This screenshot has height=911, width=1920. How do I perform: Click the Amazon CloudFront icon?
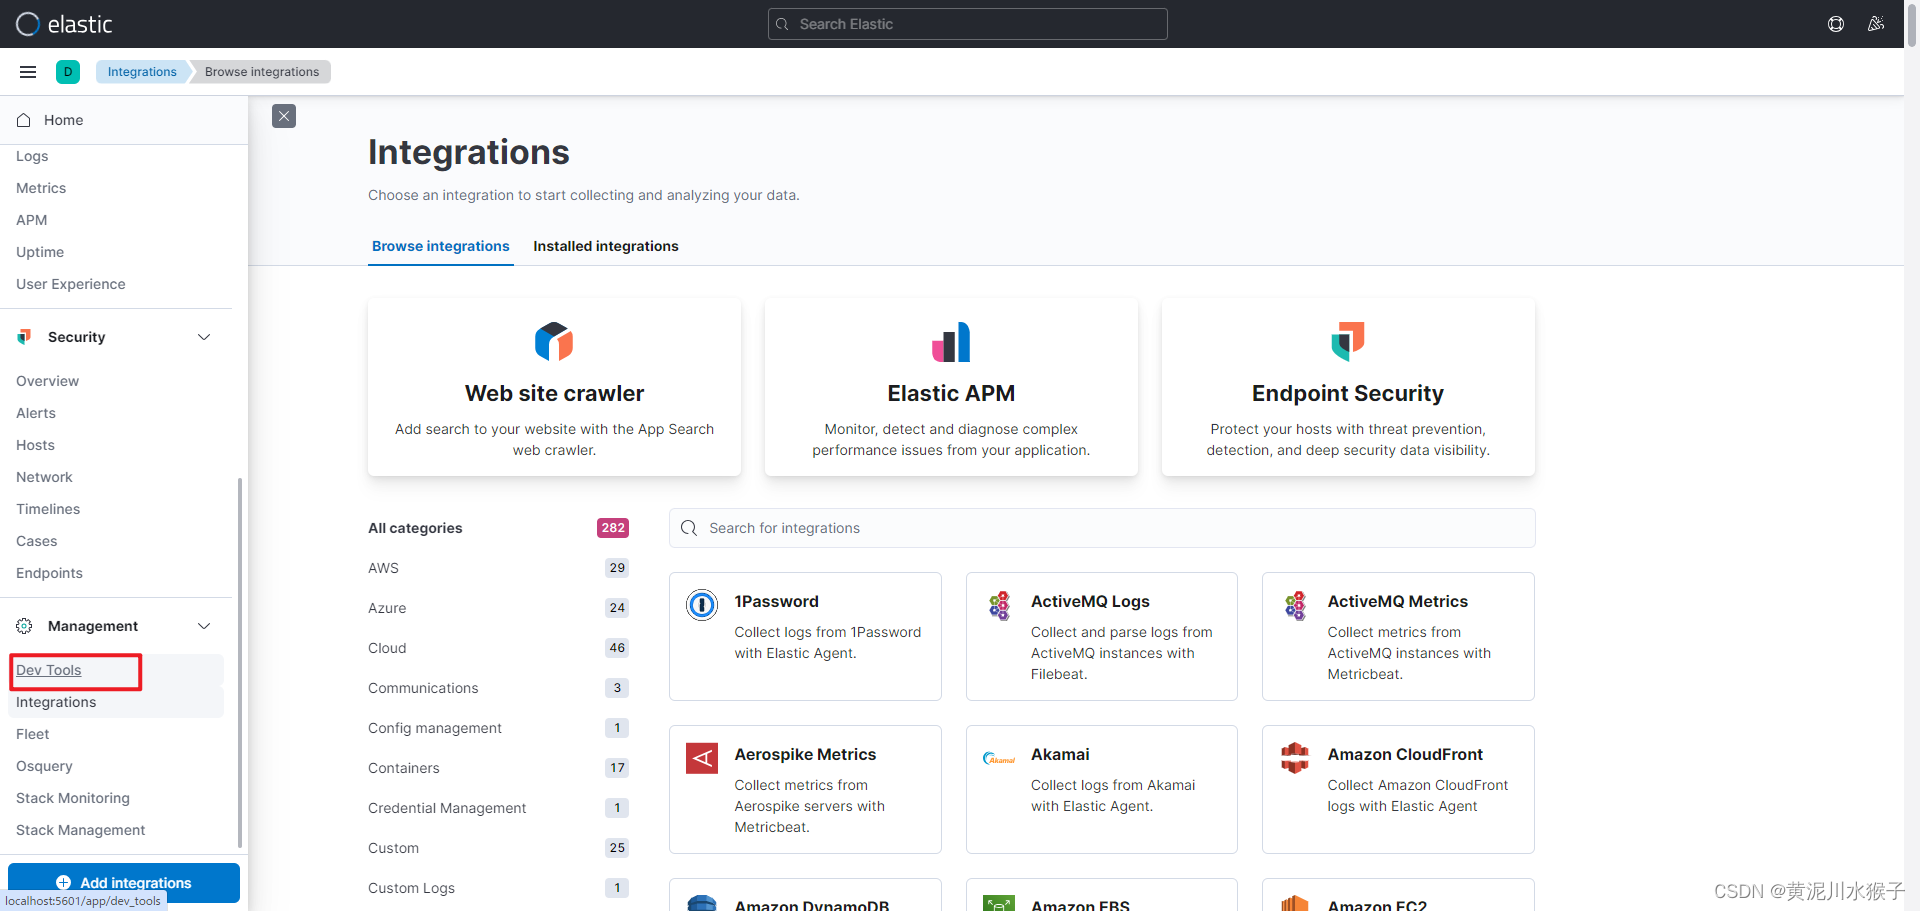pyautogui.click(x=1295, y=758)
